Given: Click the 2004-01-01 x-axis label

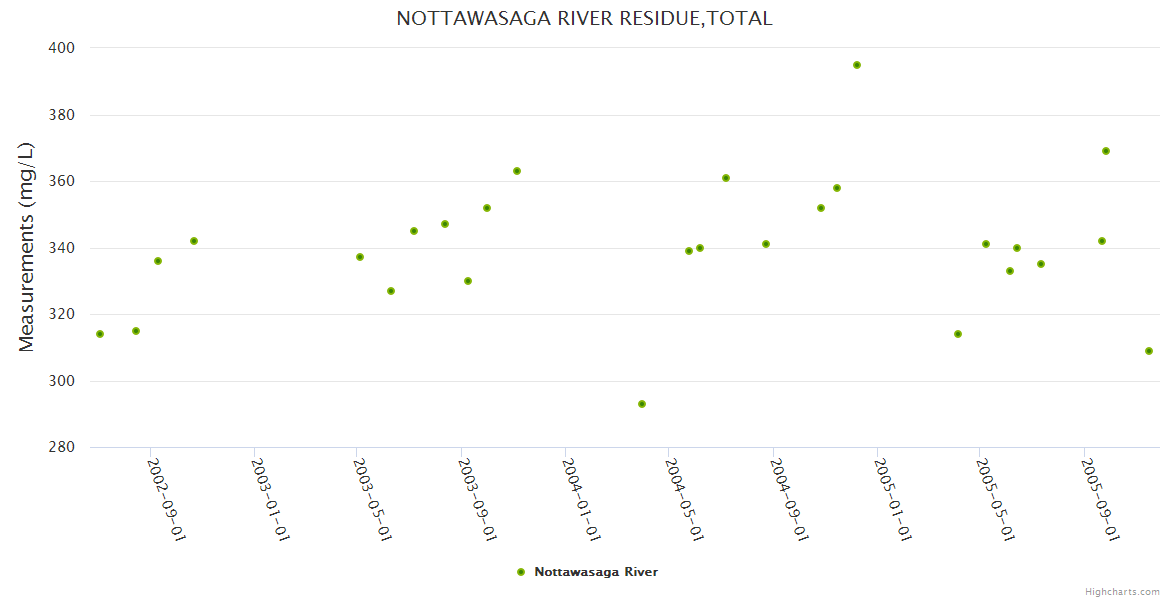Looking at the screenshot, I should [x=580, y=499].
